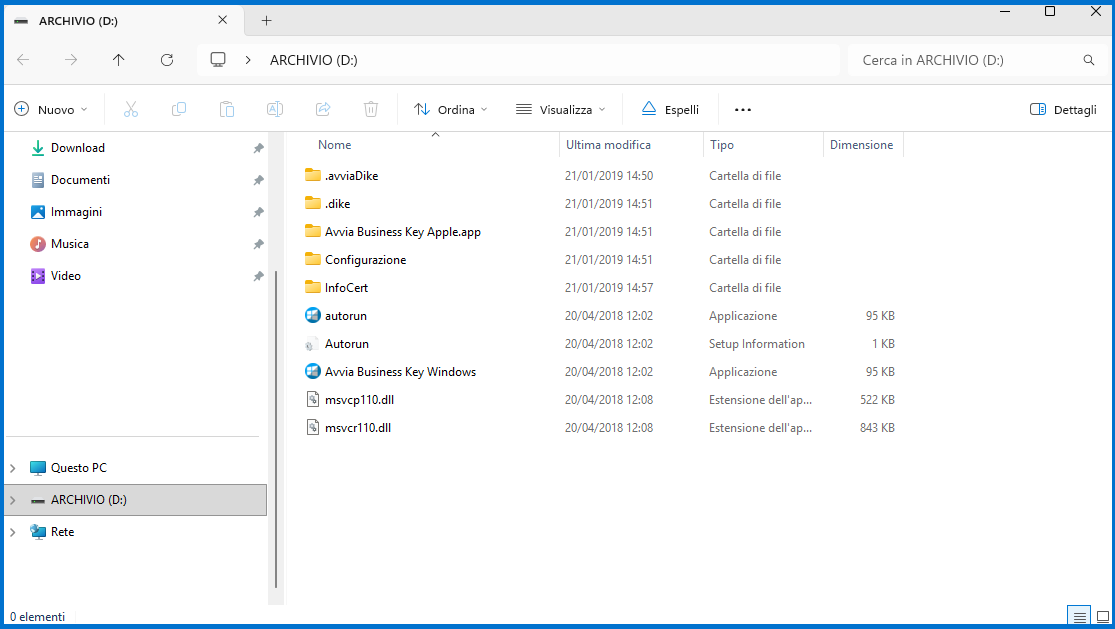The height and width of the screenshot is (629, 1115).
Task: Click the Espelli eject button
Action: [x=670, y=109]
